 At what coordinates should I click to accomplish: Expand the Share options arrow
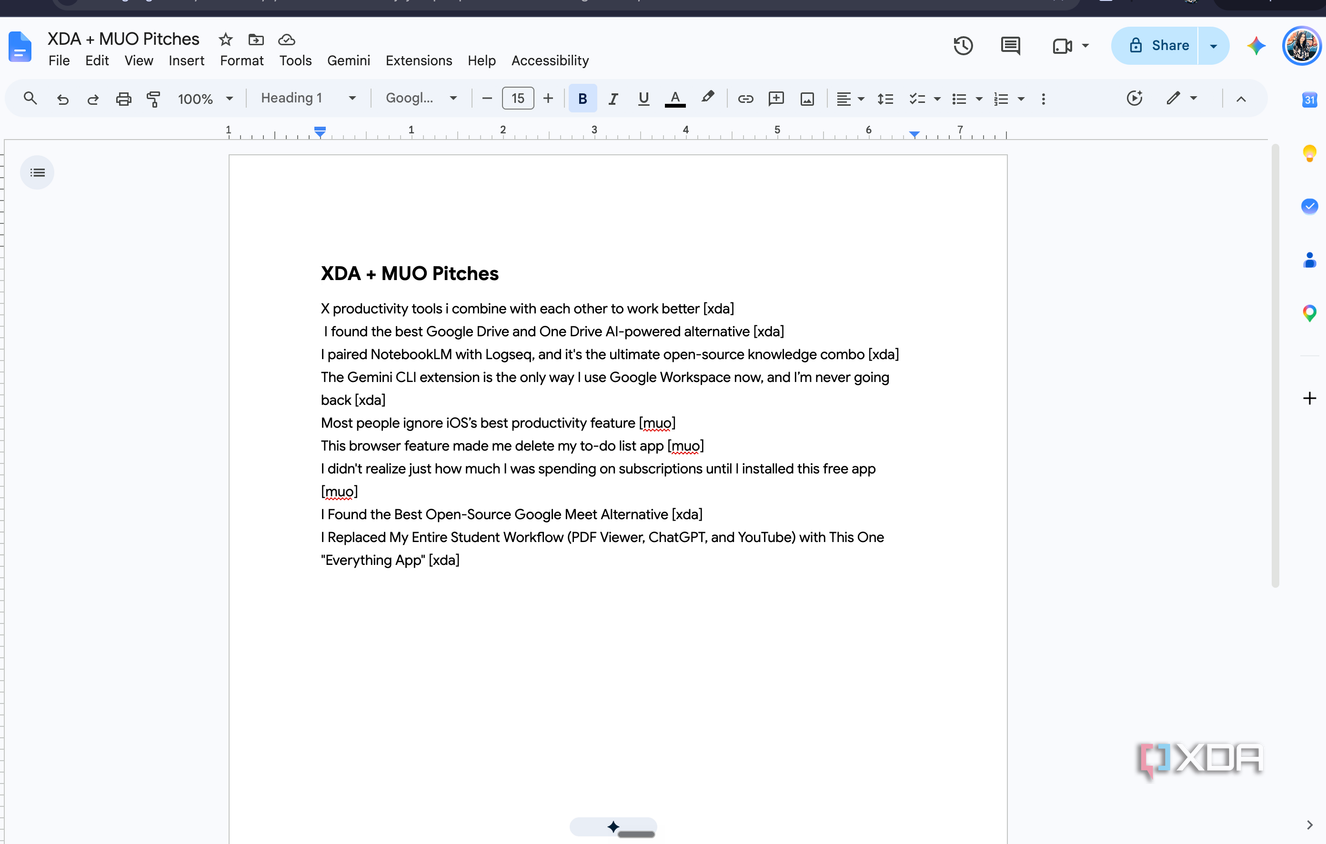[x=1214, y=46]
